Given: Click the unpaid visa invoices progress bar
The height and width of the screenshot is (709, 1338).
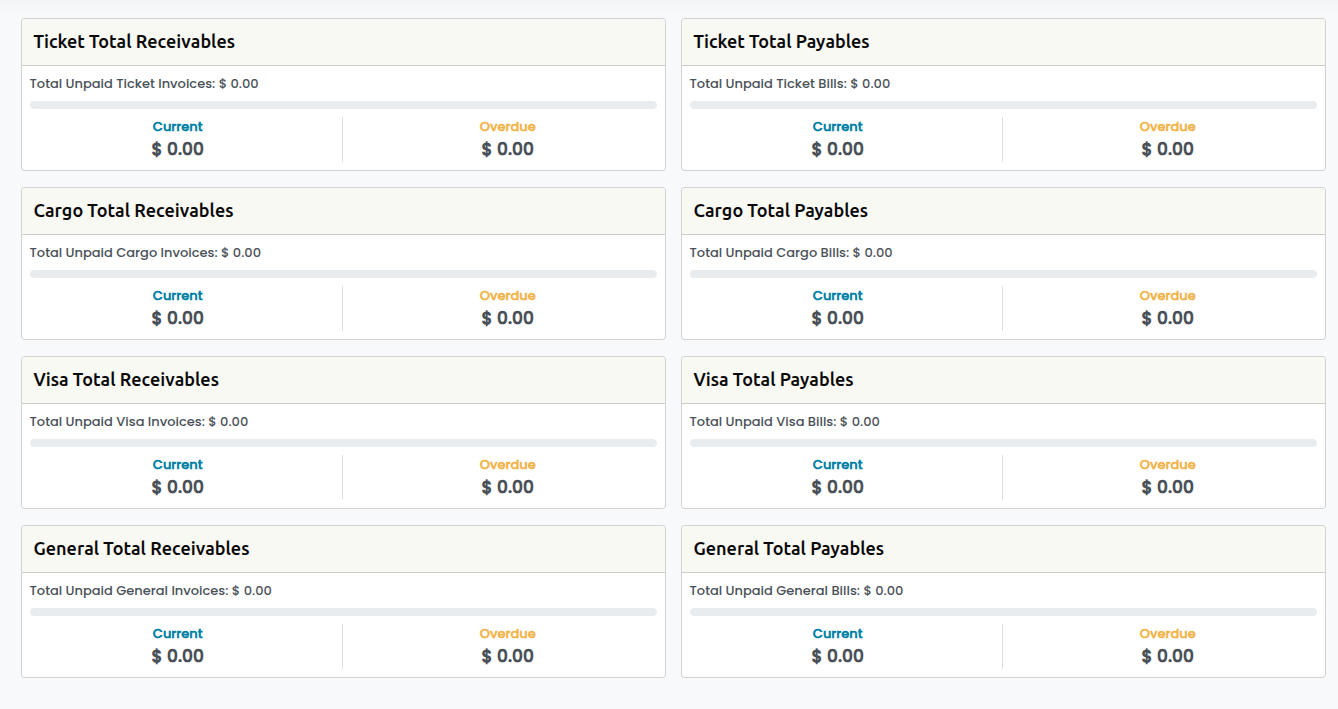Looking at the screenshot, I should [x=343, y=443].
